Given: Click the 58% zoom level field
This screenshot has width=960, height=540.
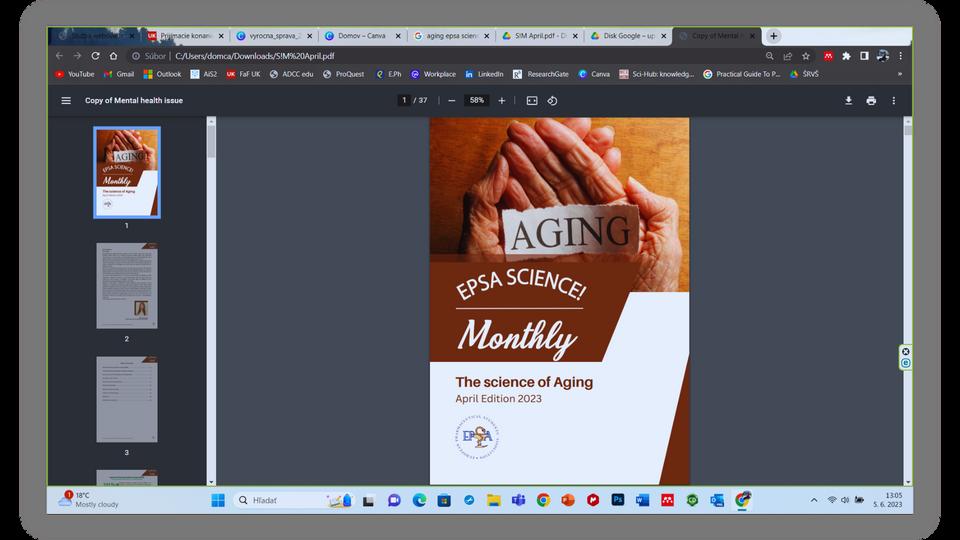Looking at the screenshot, I should tap(477, 100).
